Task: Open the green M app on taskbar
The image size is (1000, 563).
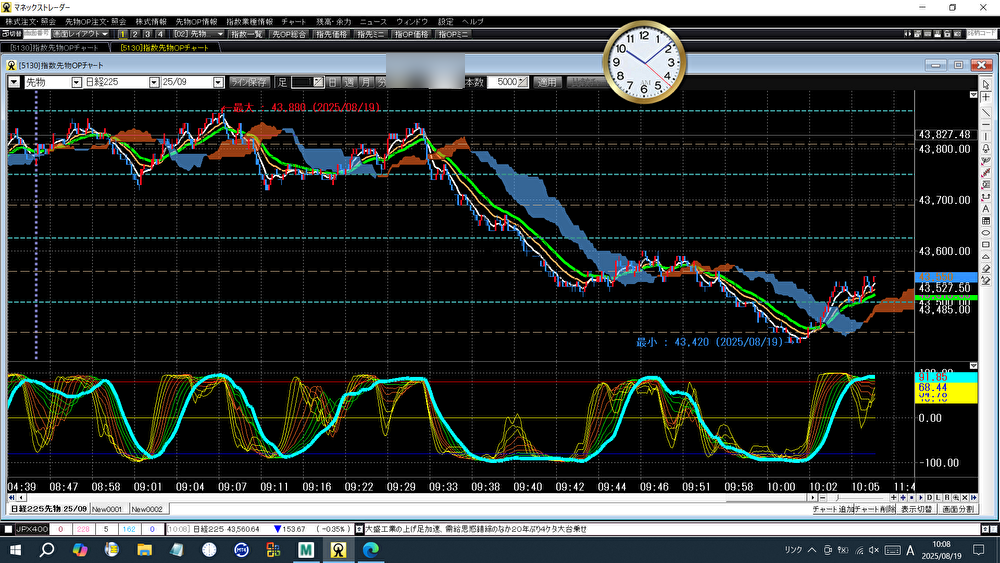Action: 305,550
